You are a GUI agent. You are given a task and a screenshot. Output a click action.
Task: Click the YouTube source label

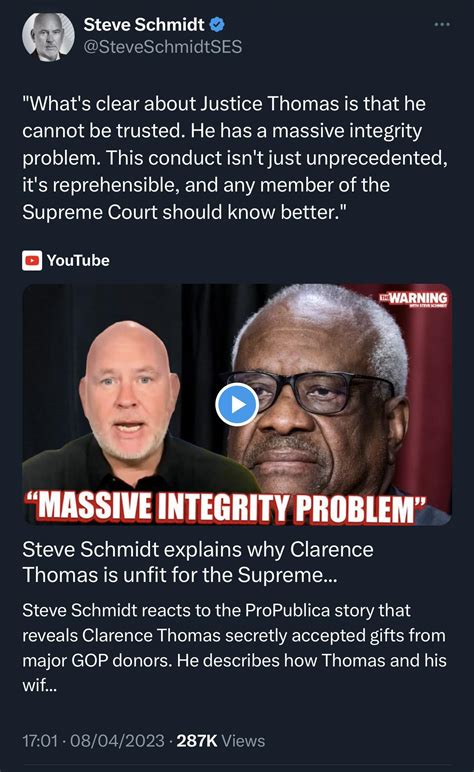click(x=78, y=260)
